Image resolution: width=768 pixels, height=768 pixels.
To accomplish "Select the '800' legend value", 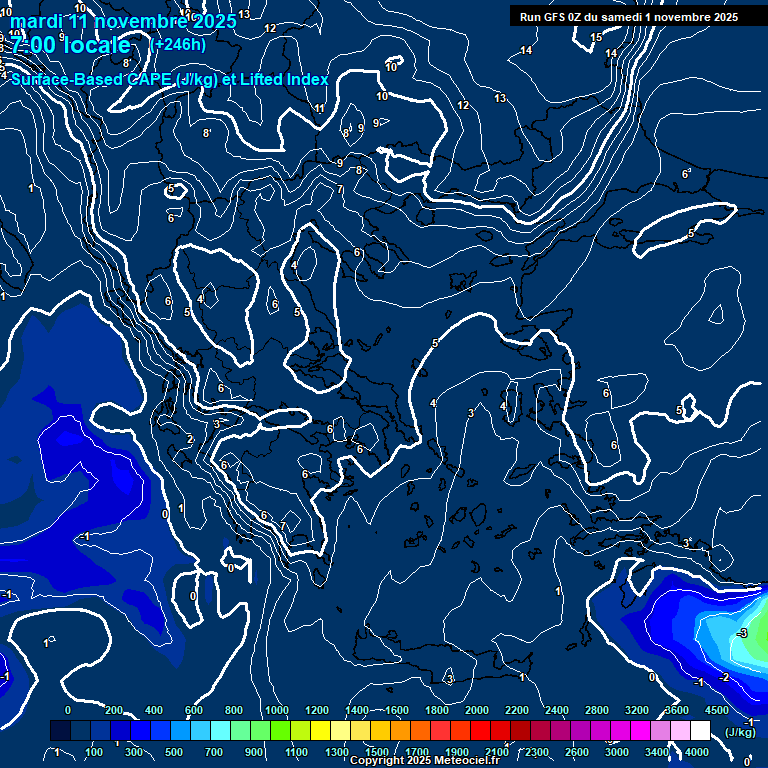I will point(234,710).
